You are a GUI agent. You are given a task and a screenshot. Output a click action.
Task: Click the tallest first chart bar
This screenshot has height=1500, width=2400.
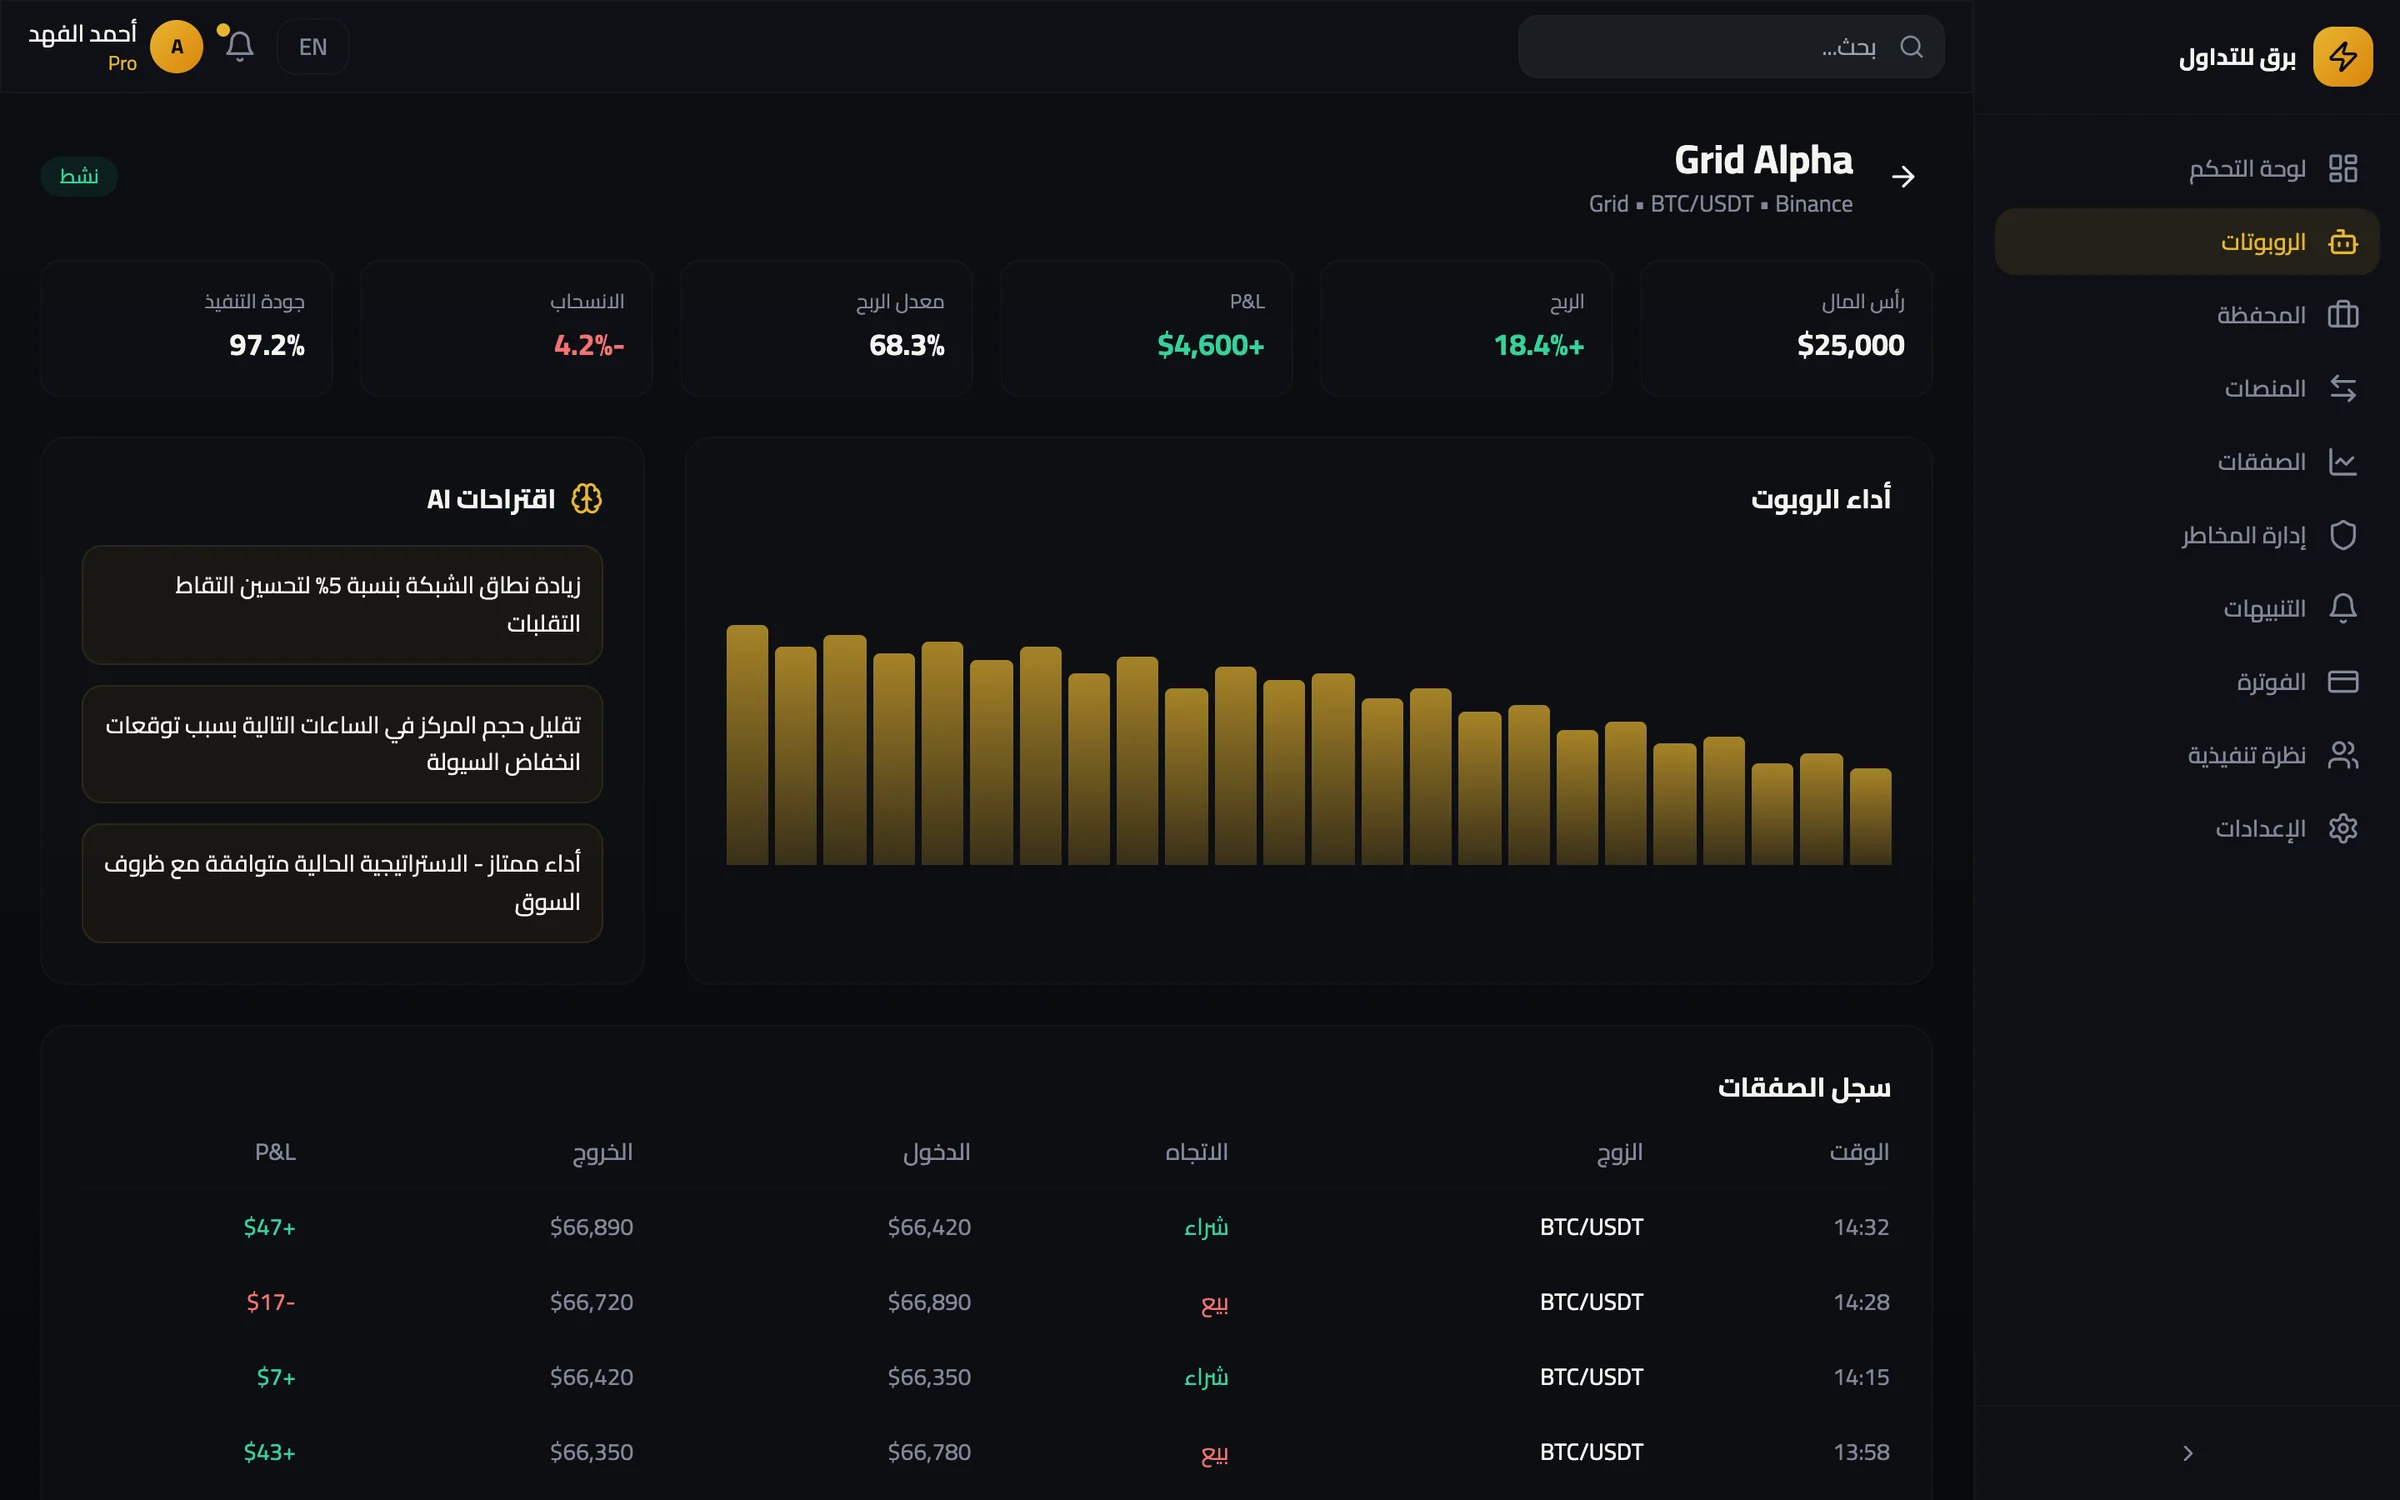tap(747, 745)
